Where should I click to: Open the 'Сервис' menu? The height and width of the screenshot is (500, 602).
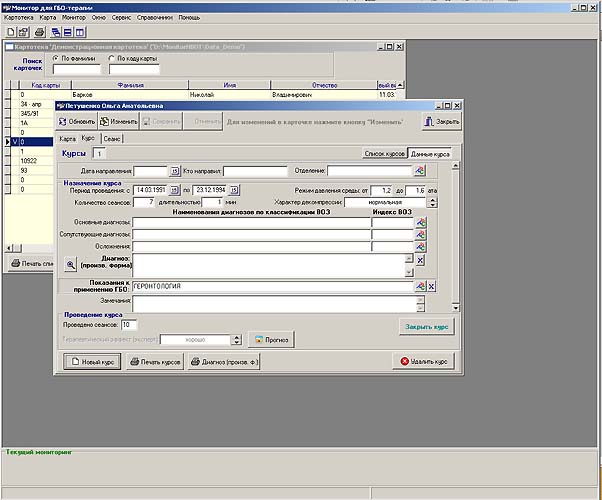click(x=121, y=18)
